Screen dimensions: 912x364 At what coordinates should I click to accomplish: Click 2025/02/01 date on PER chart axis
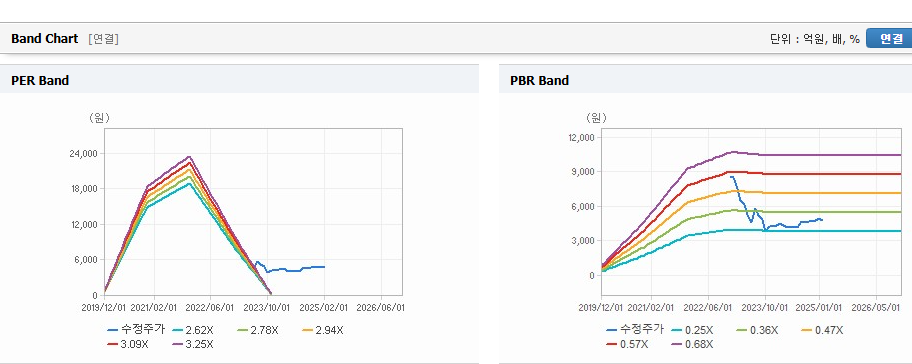tap(325, 307)
